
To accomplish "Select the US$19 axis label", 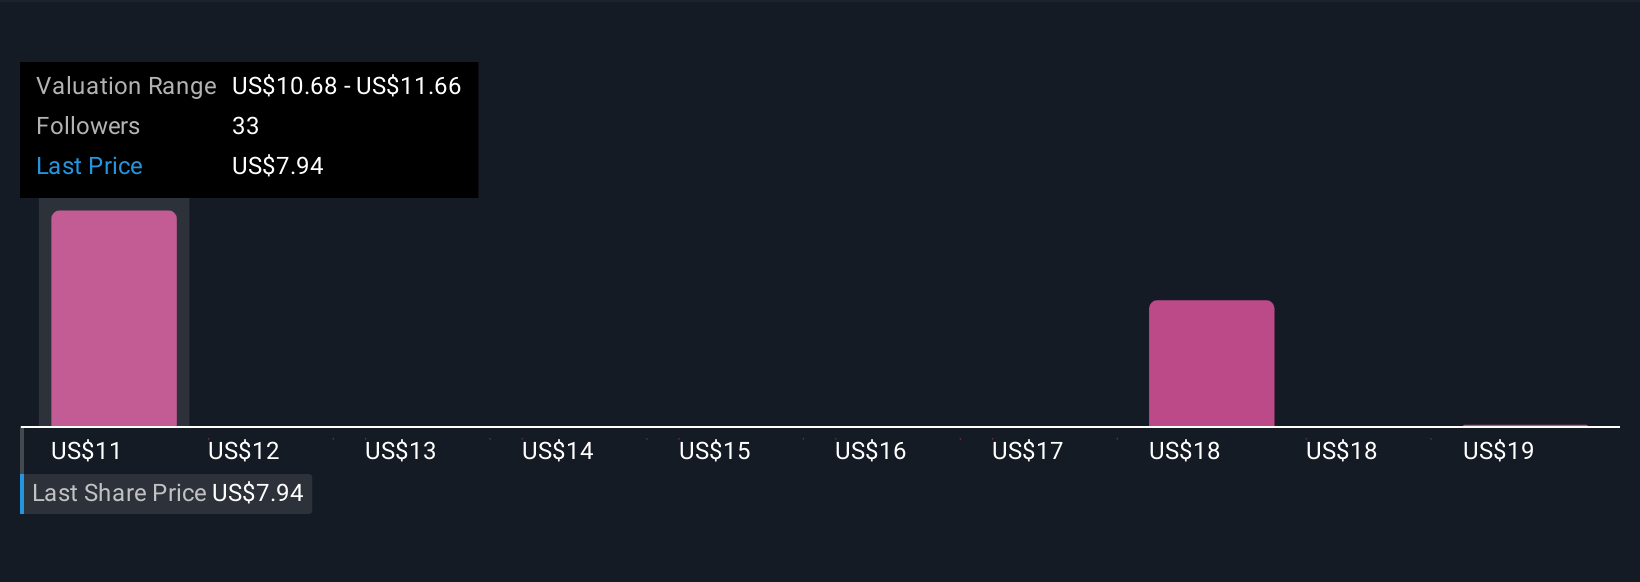I will (1498, 451).
